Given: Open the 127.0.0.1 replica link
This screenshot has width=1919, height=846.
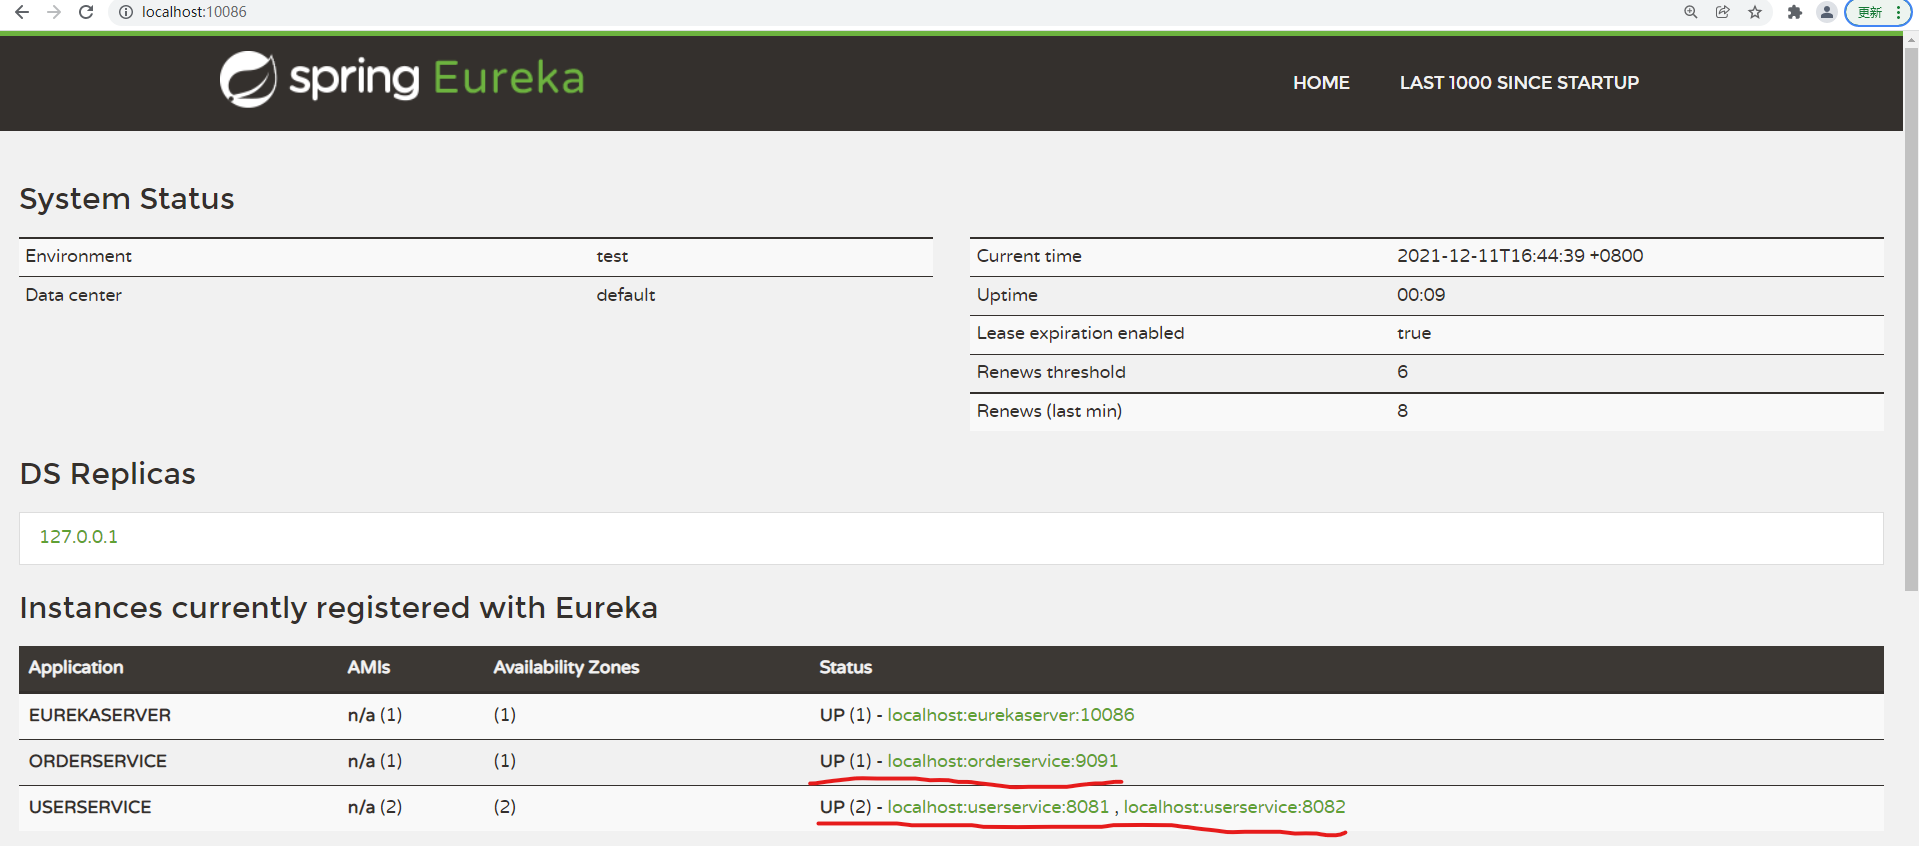Looking at the screenshot, I should coord(79,537).
